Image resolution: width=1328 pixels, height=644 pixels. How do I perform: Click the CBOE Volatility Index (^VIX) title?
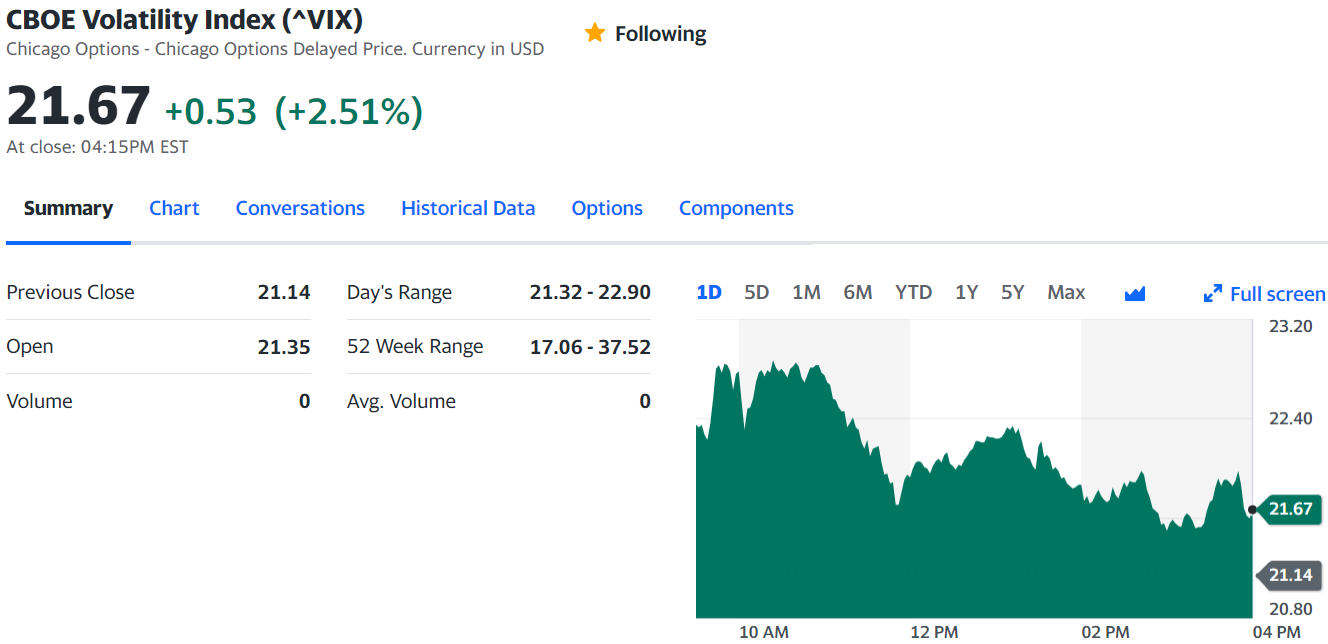tap(184, 18)
